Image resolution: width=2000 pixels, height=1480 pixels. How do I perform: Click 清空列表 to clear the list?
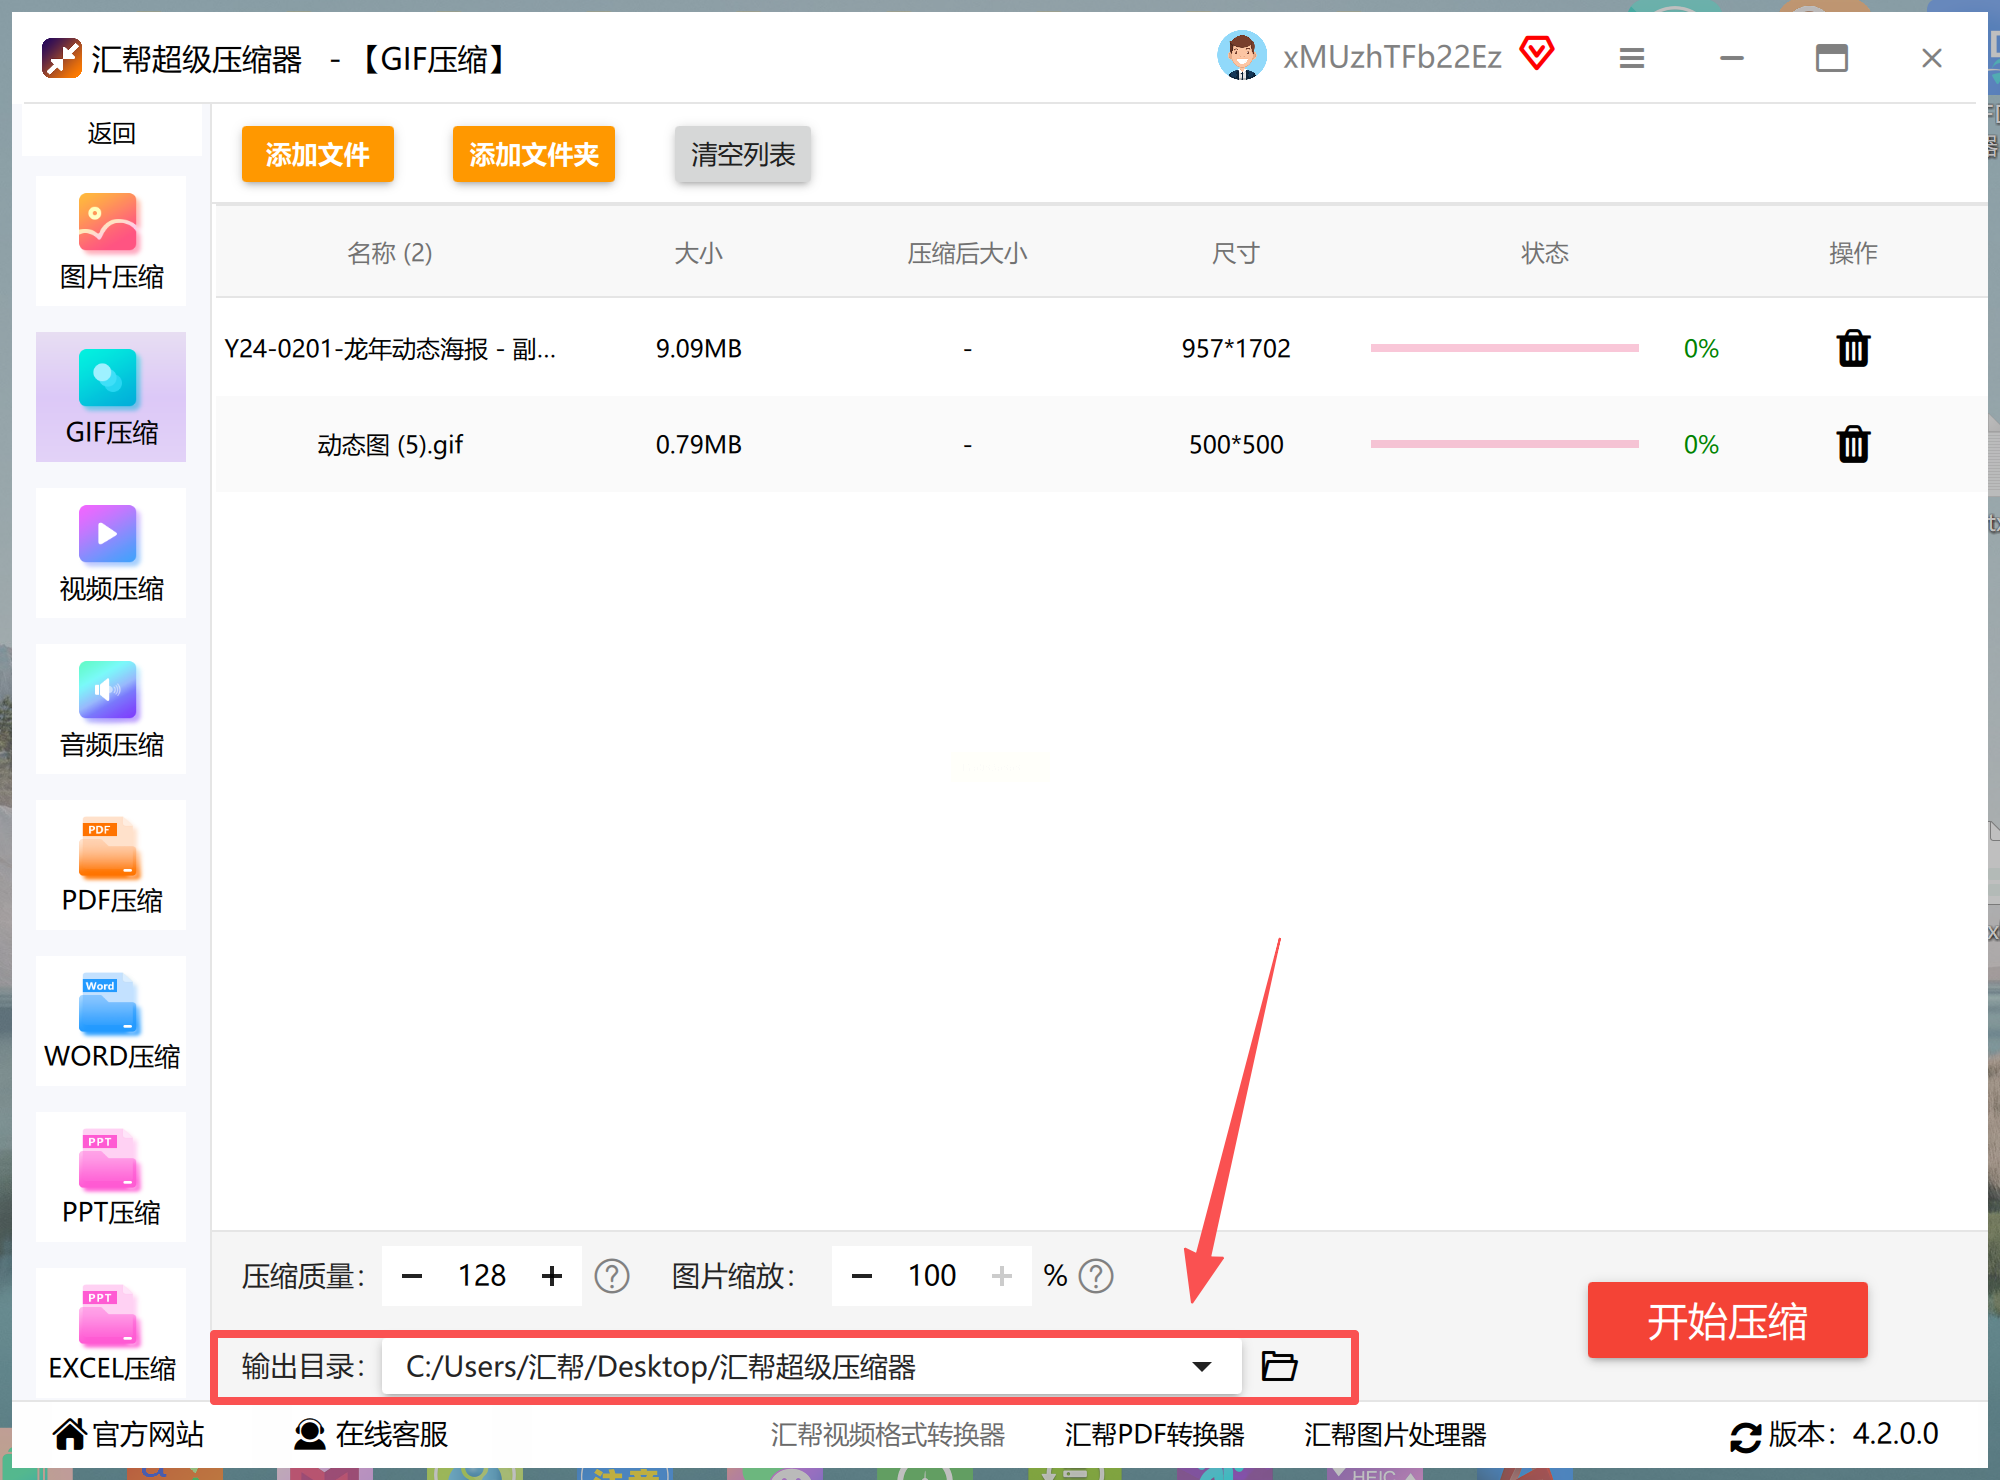tap(742, 154)
